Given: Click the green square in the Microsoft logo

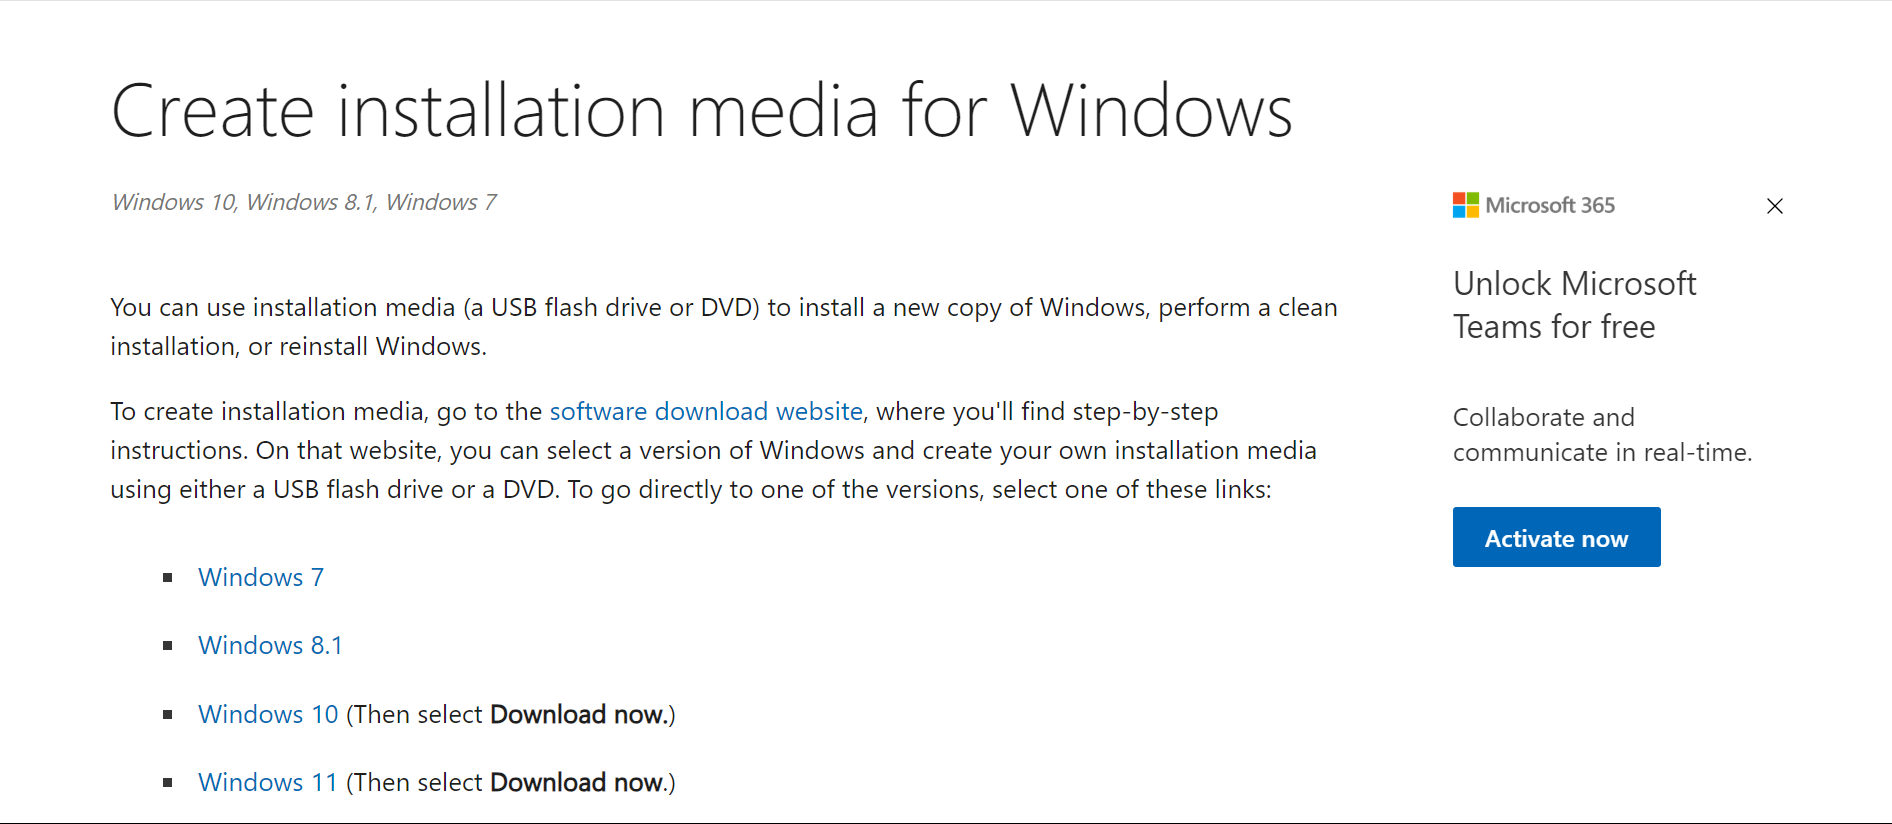Looking at the screenshot, I should click(x=1473, y=198).
